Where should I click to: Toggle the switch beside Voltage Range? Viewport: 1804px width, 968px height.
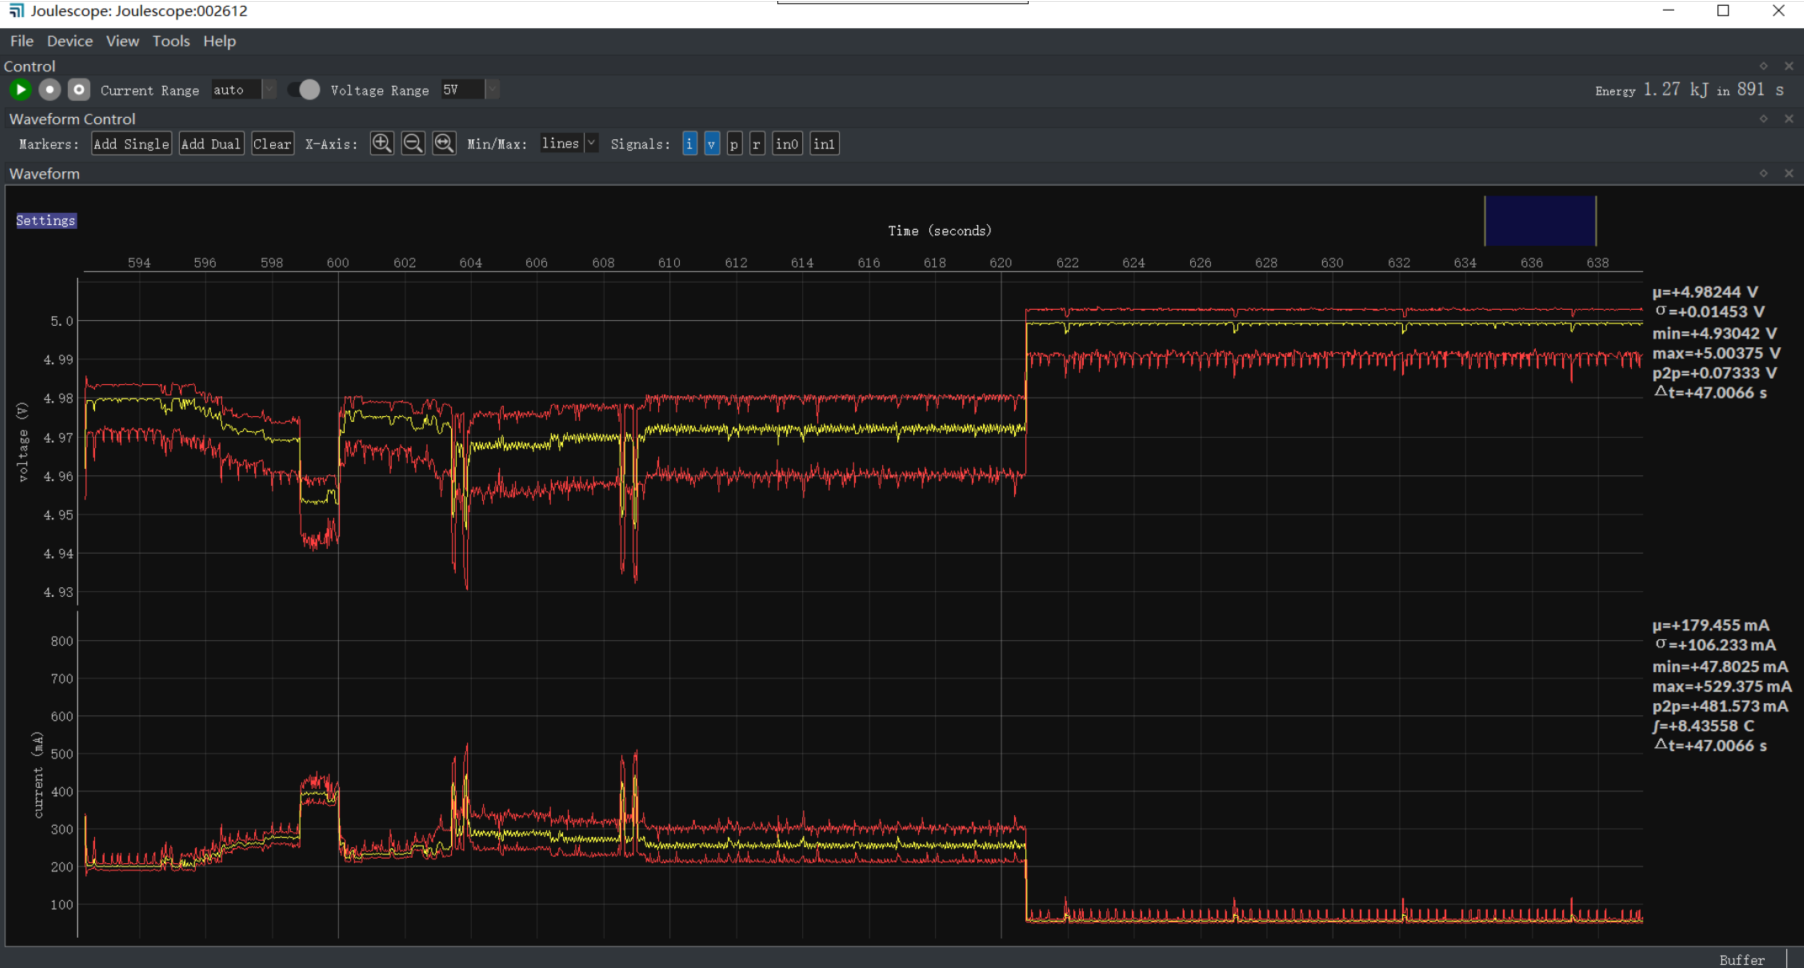(304, 90)
